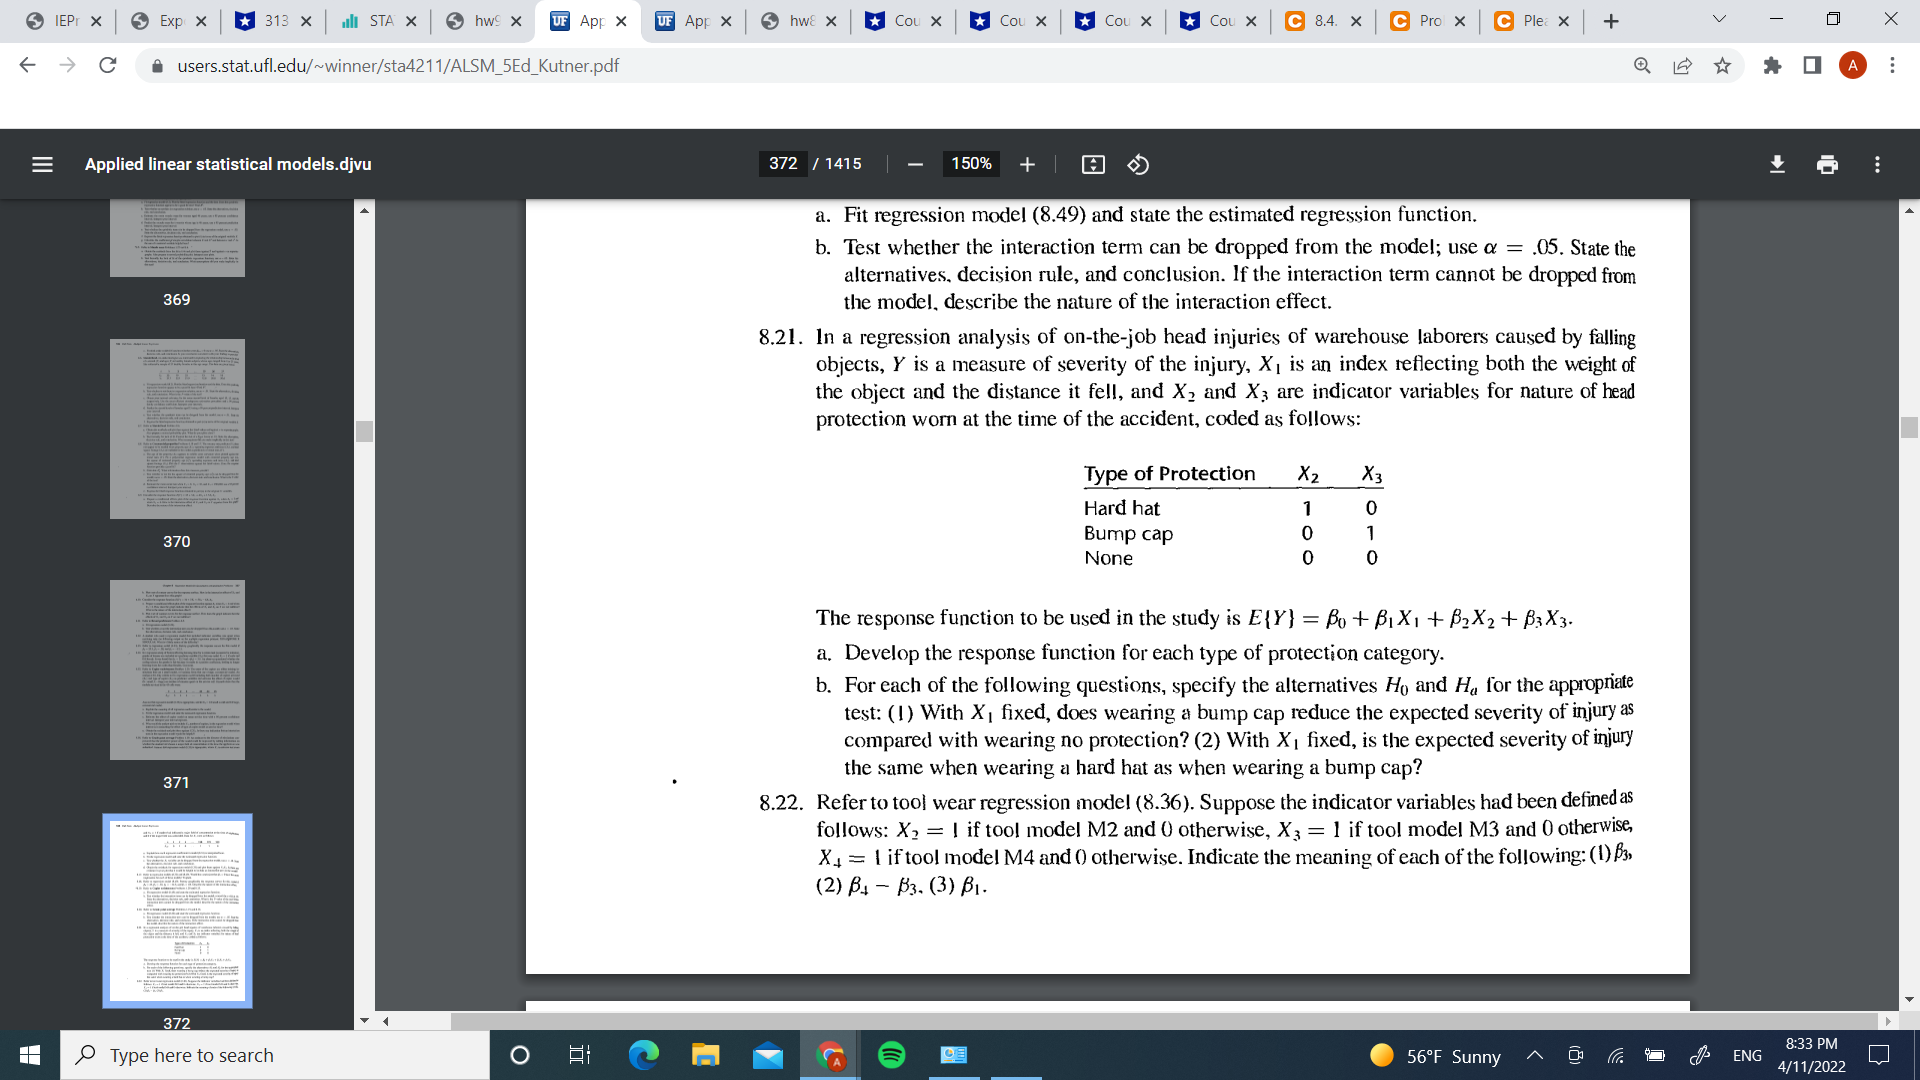Image resolution: width=1920 pixels, height=1080 pixels.
Task: Open Spotify from the taskbar
Action: [890, 1055]
